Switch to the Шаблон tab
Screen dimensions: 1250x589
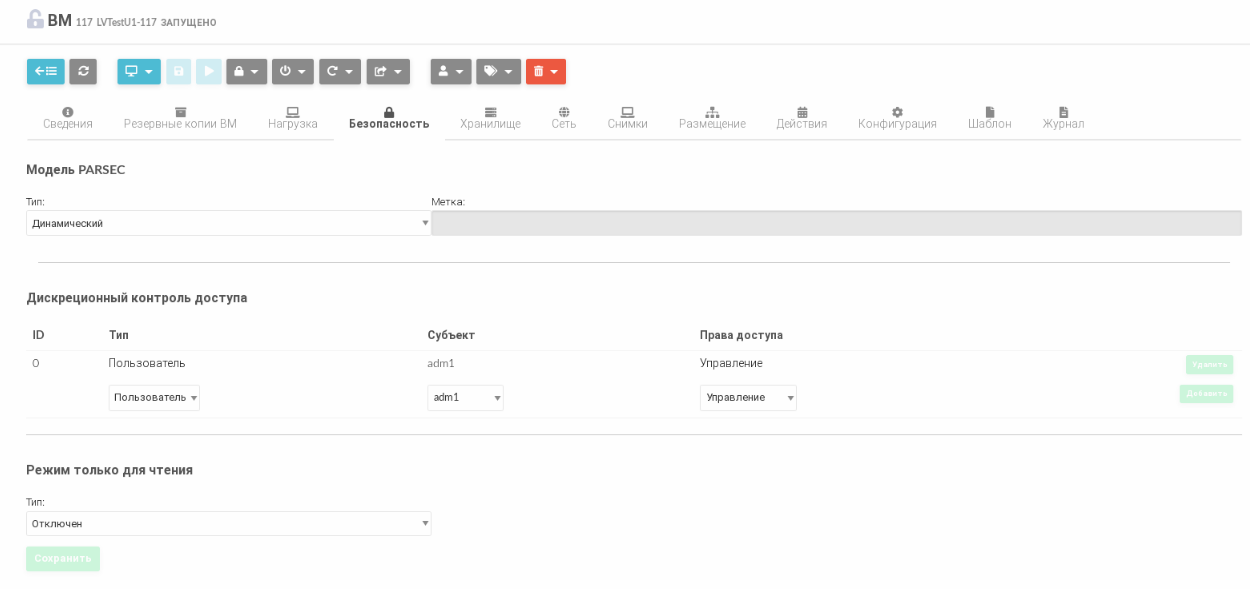click(x=990, y=118)
